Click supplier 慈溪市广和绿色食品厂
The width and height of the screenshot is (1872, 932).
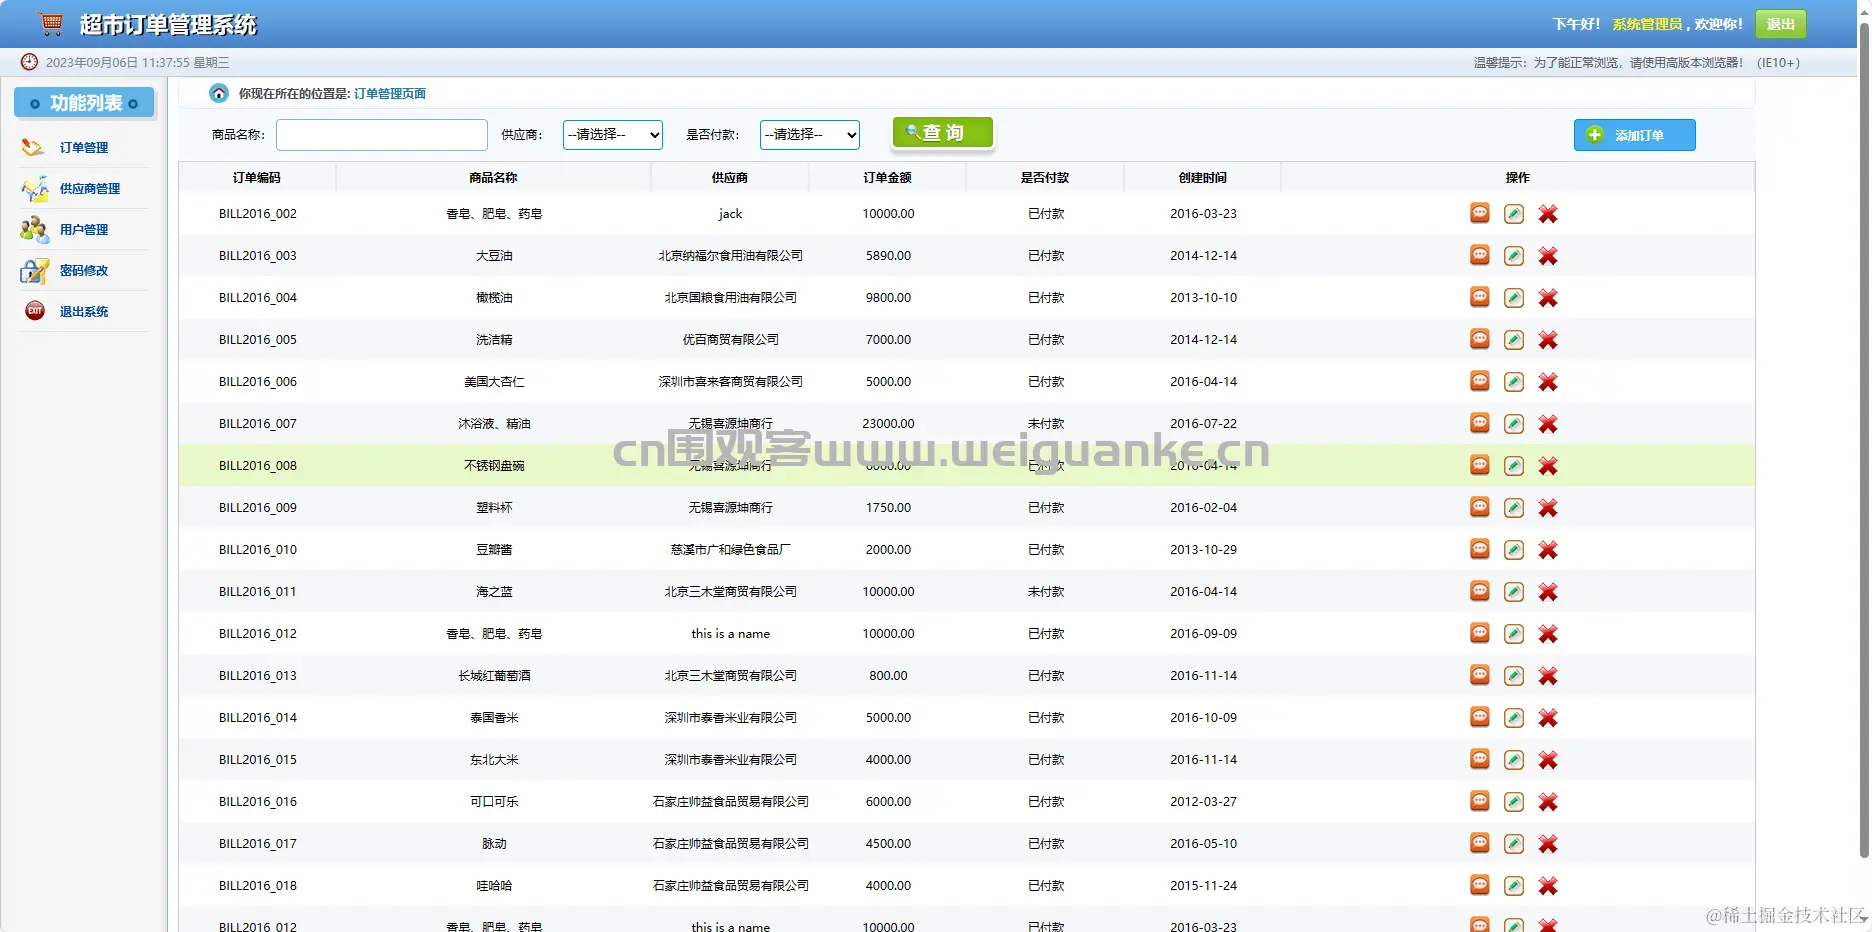coord(731,549)
